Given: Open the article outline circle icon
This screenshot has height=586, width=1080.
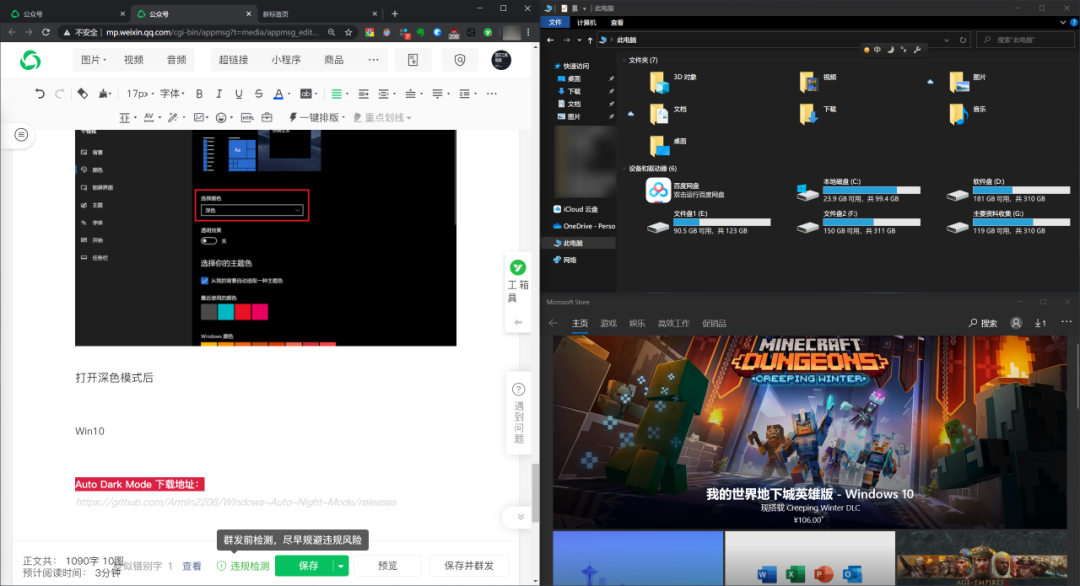Looking at the screenshot, I should tap(21, 135).
